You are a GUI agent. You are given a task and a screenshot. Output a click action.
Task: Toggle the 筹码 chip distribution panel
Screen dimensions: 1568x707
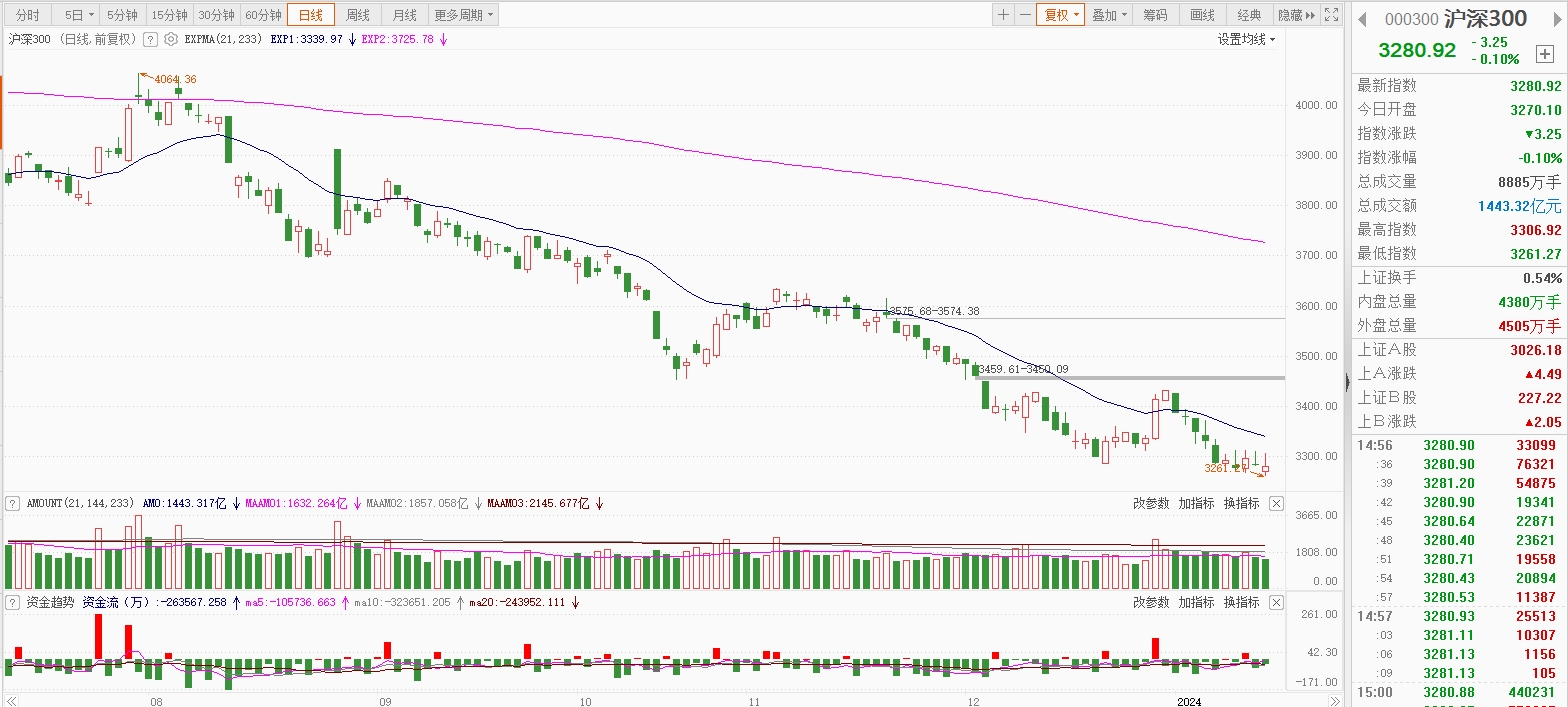pos(1155,15)
